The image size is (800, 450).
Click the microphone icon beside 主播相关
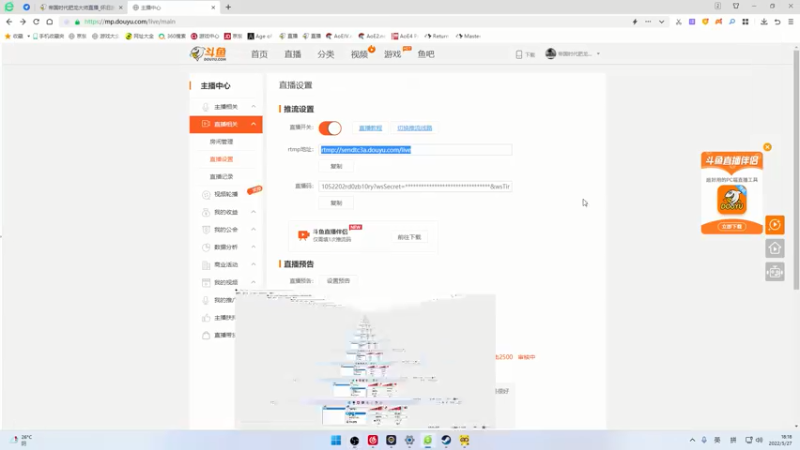pyautogui.click(x=206, y=107)
